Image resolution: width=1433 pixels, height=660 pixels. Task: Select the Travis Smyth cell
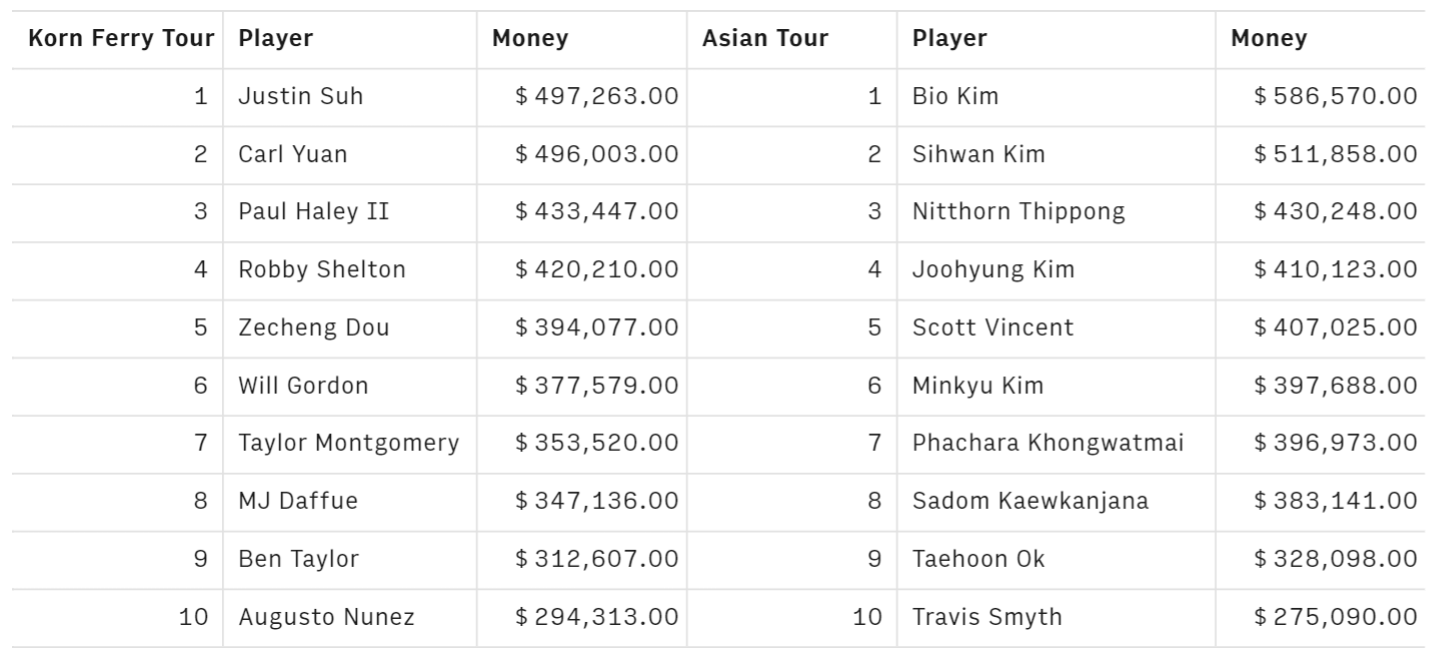pyautogui.click(x=986, y=617)
